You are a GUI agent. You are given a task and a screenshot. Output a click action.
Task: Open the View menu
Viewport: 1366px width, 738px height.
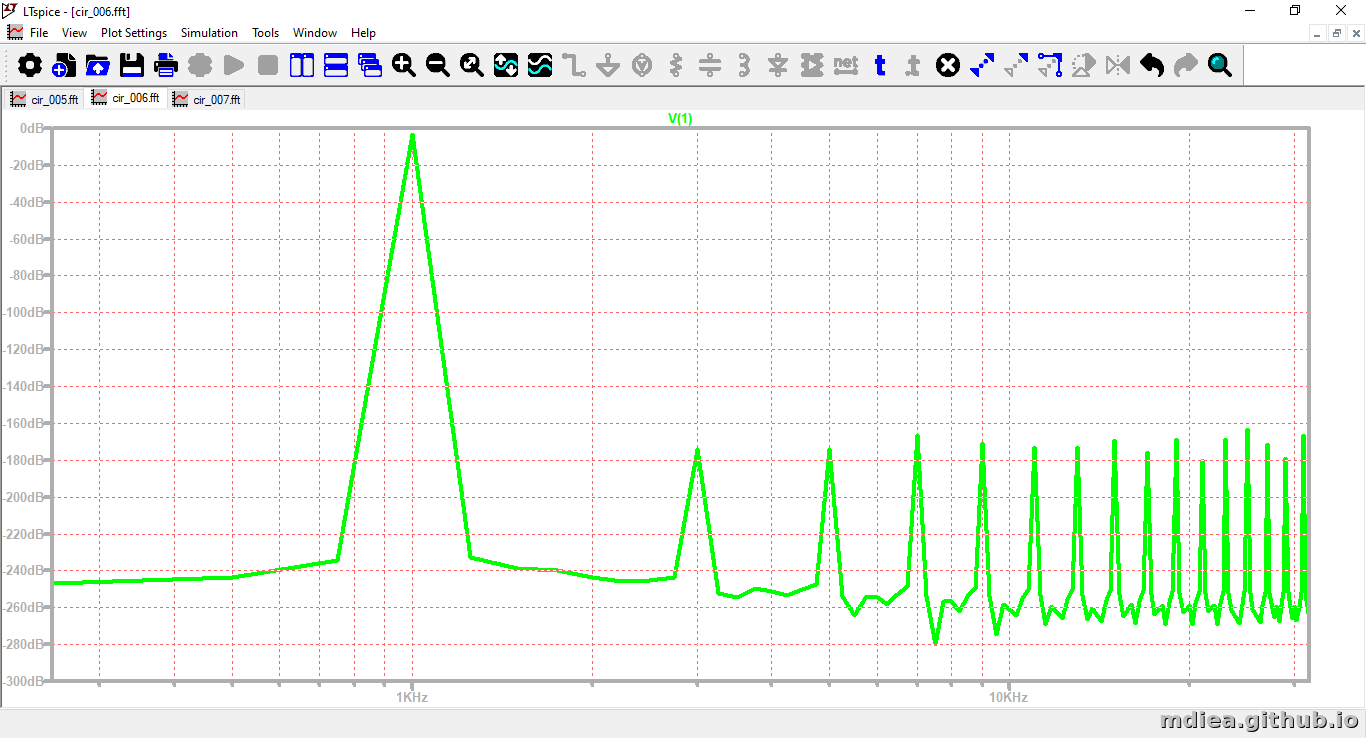tap(74, 33)
